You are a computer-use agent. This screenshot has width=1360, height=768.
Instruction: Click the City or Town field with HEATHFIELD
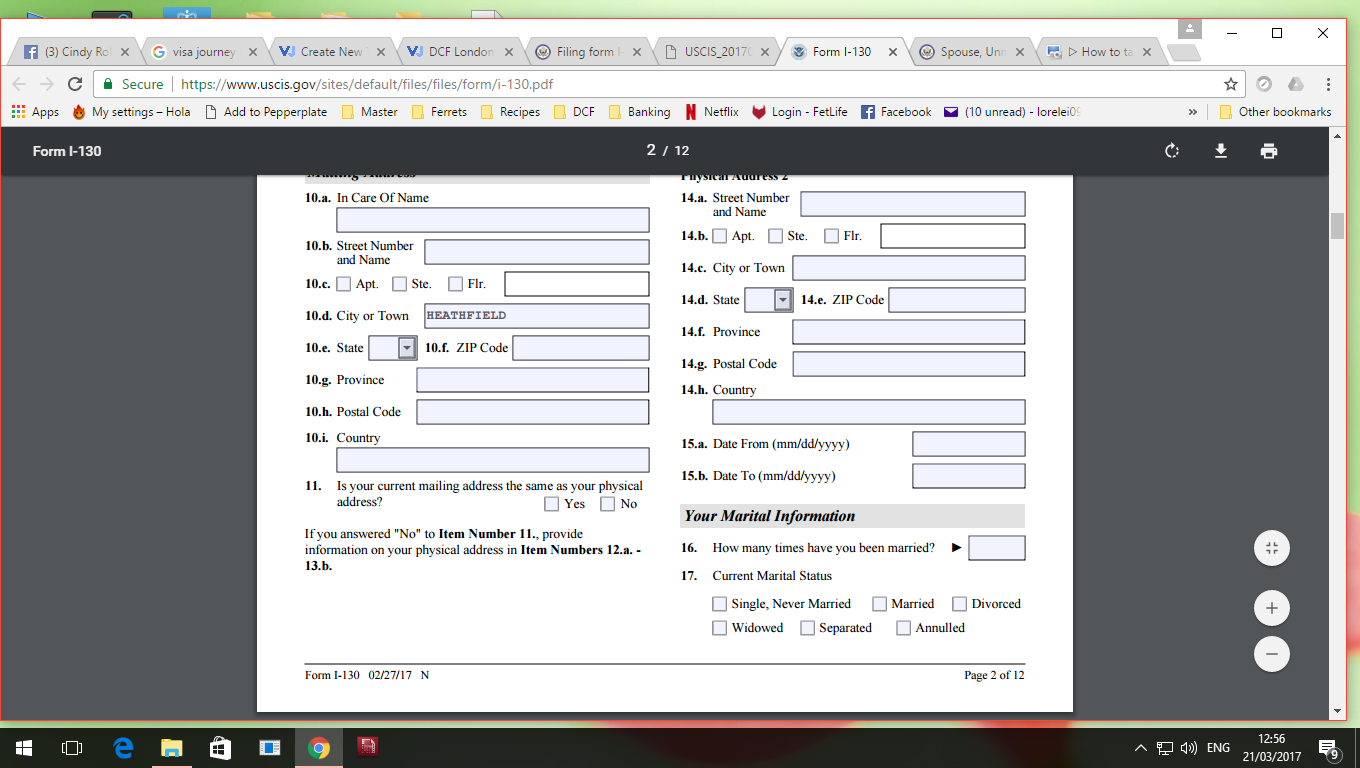[x=537, y=316]
